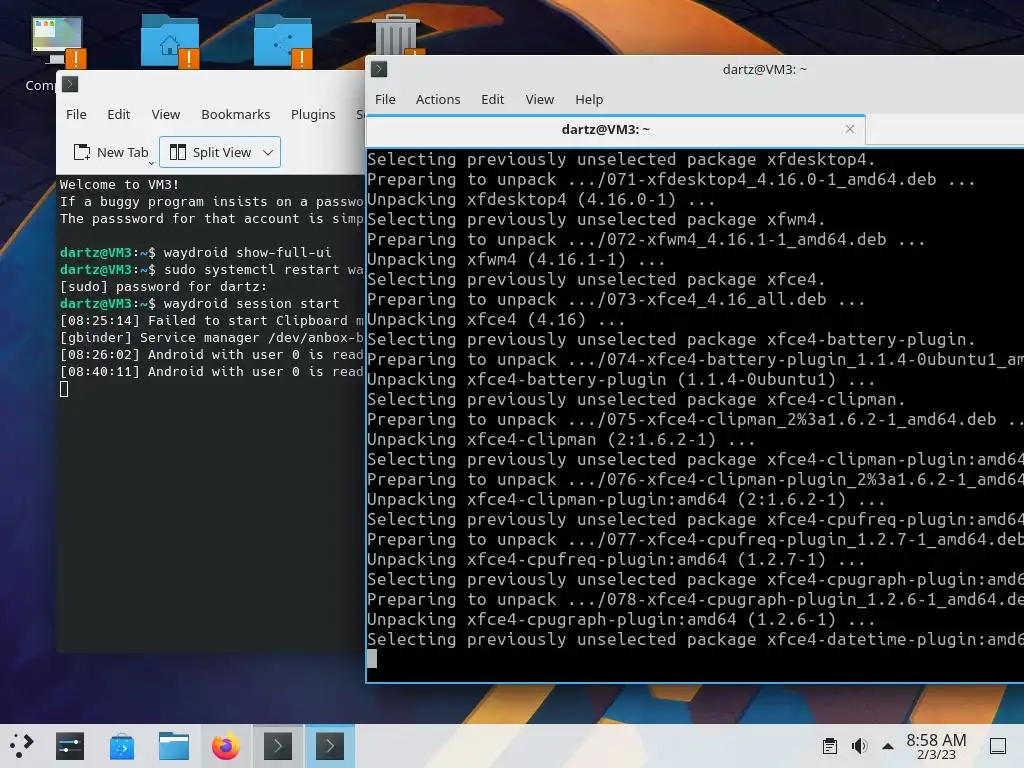Screen dimensions: 1024x768
Task: Click the front terminal's block cursor
Action: click(372, 658)
